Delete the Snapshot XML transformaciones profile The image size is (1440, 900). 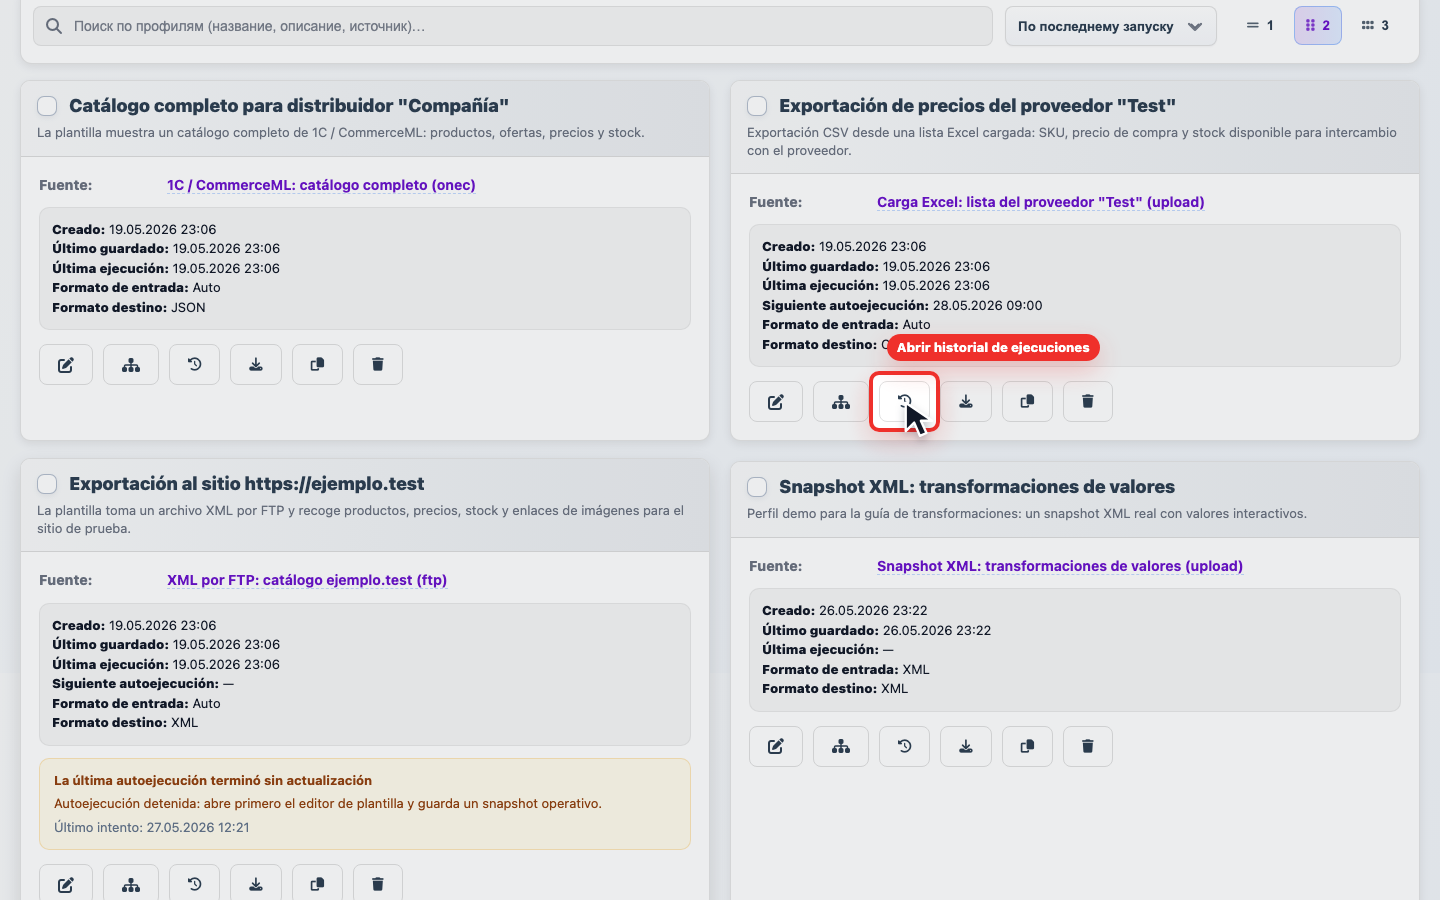point(1088,746)
